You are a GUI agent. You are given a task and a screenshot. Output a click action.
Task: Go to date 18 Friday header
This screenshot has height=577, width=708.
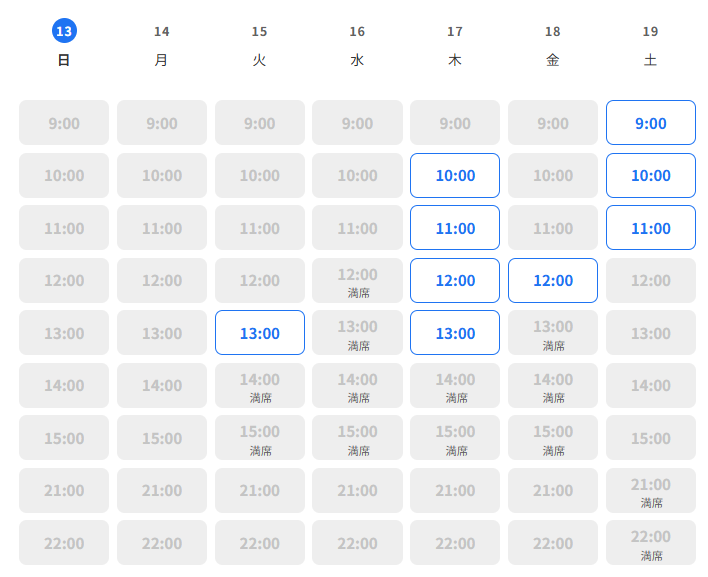point(553,45)
